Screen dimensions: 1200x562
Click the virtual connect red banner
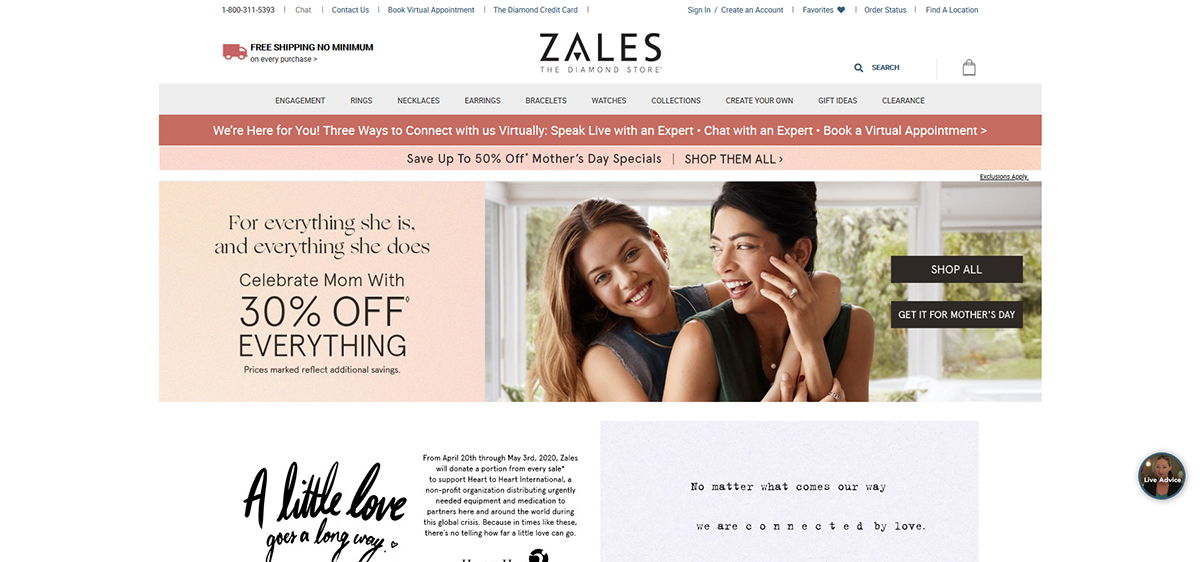click(x=600, y=130)
